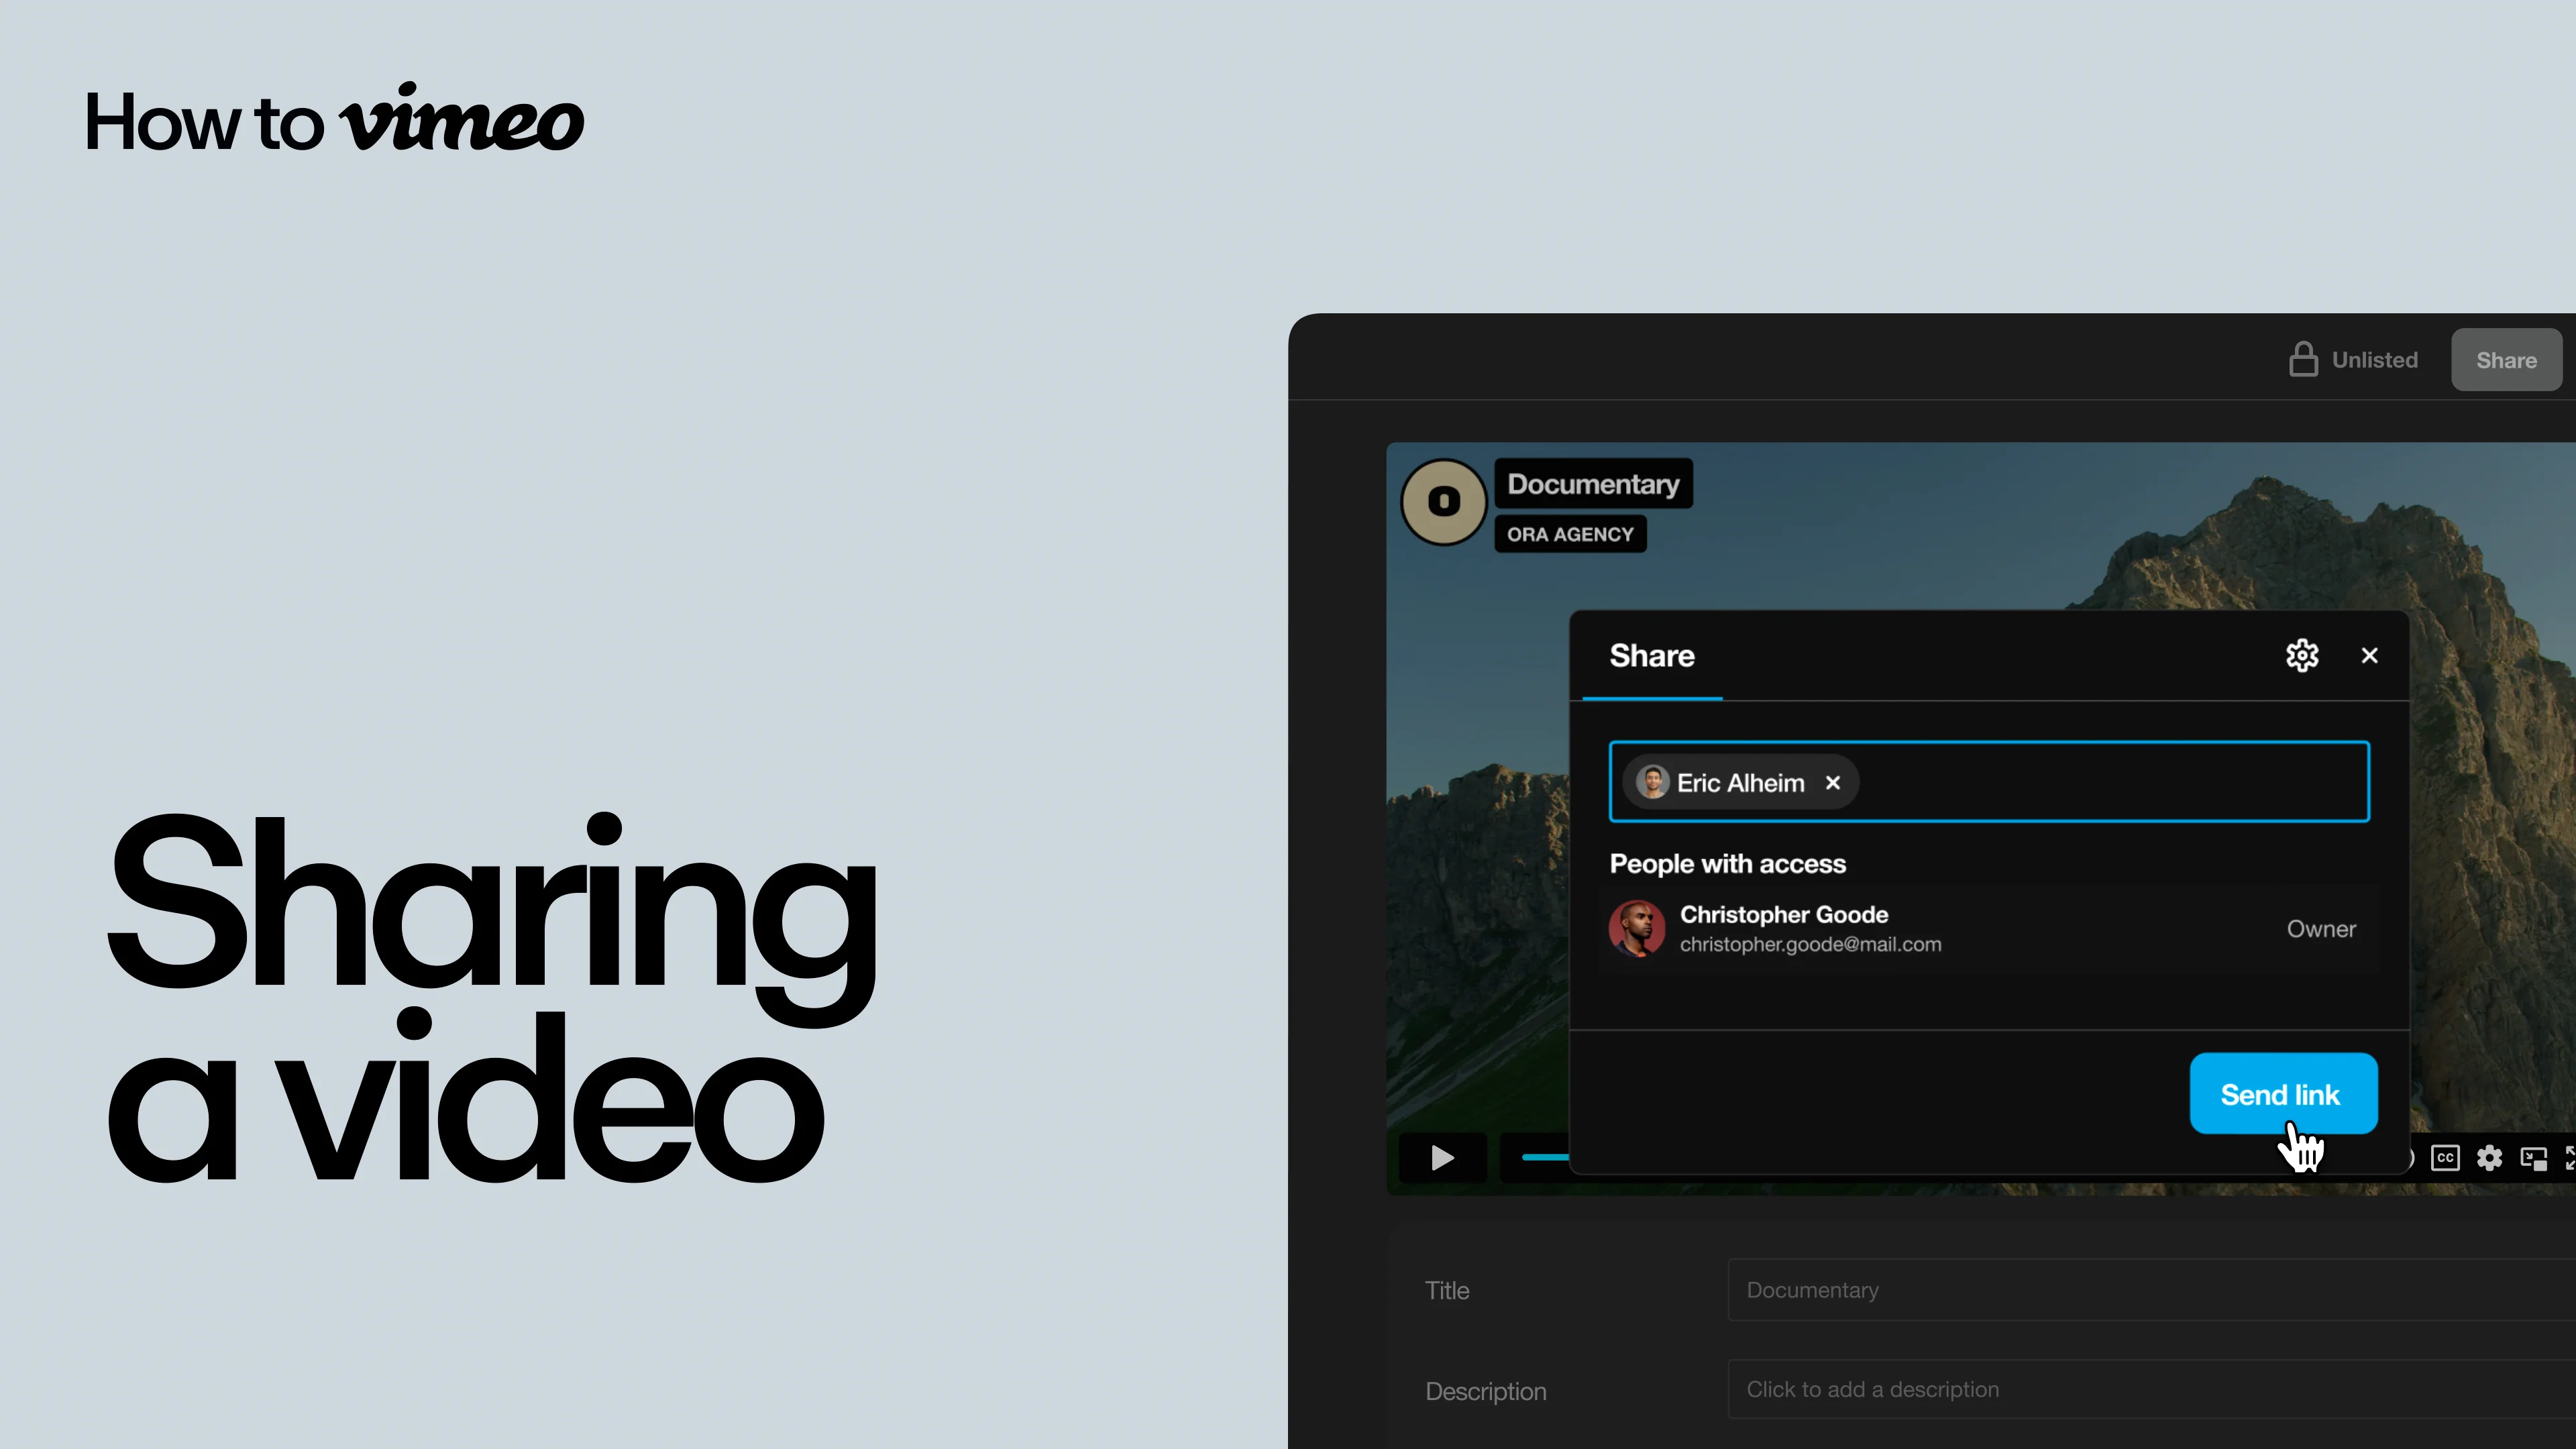
Task: Open player settings gear icon
Action: pos(2489,1158)
